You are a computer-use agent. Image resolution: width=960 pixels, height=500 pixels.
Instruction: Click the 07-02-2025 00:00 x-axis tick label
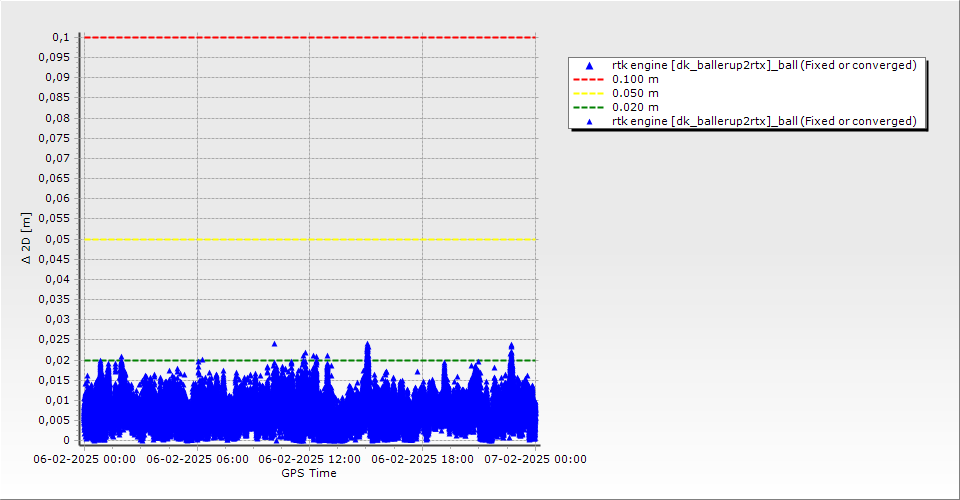[535, 459]
